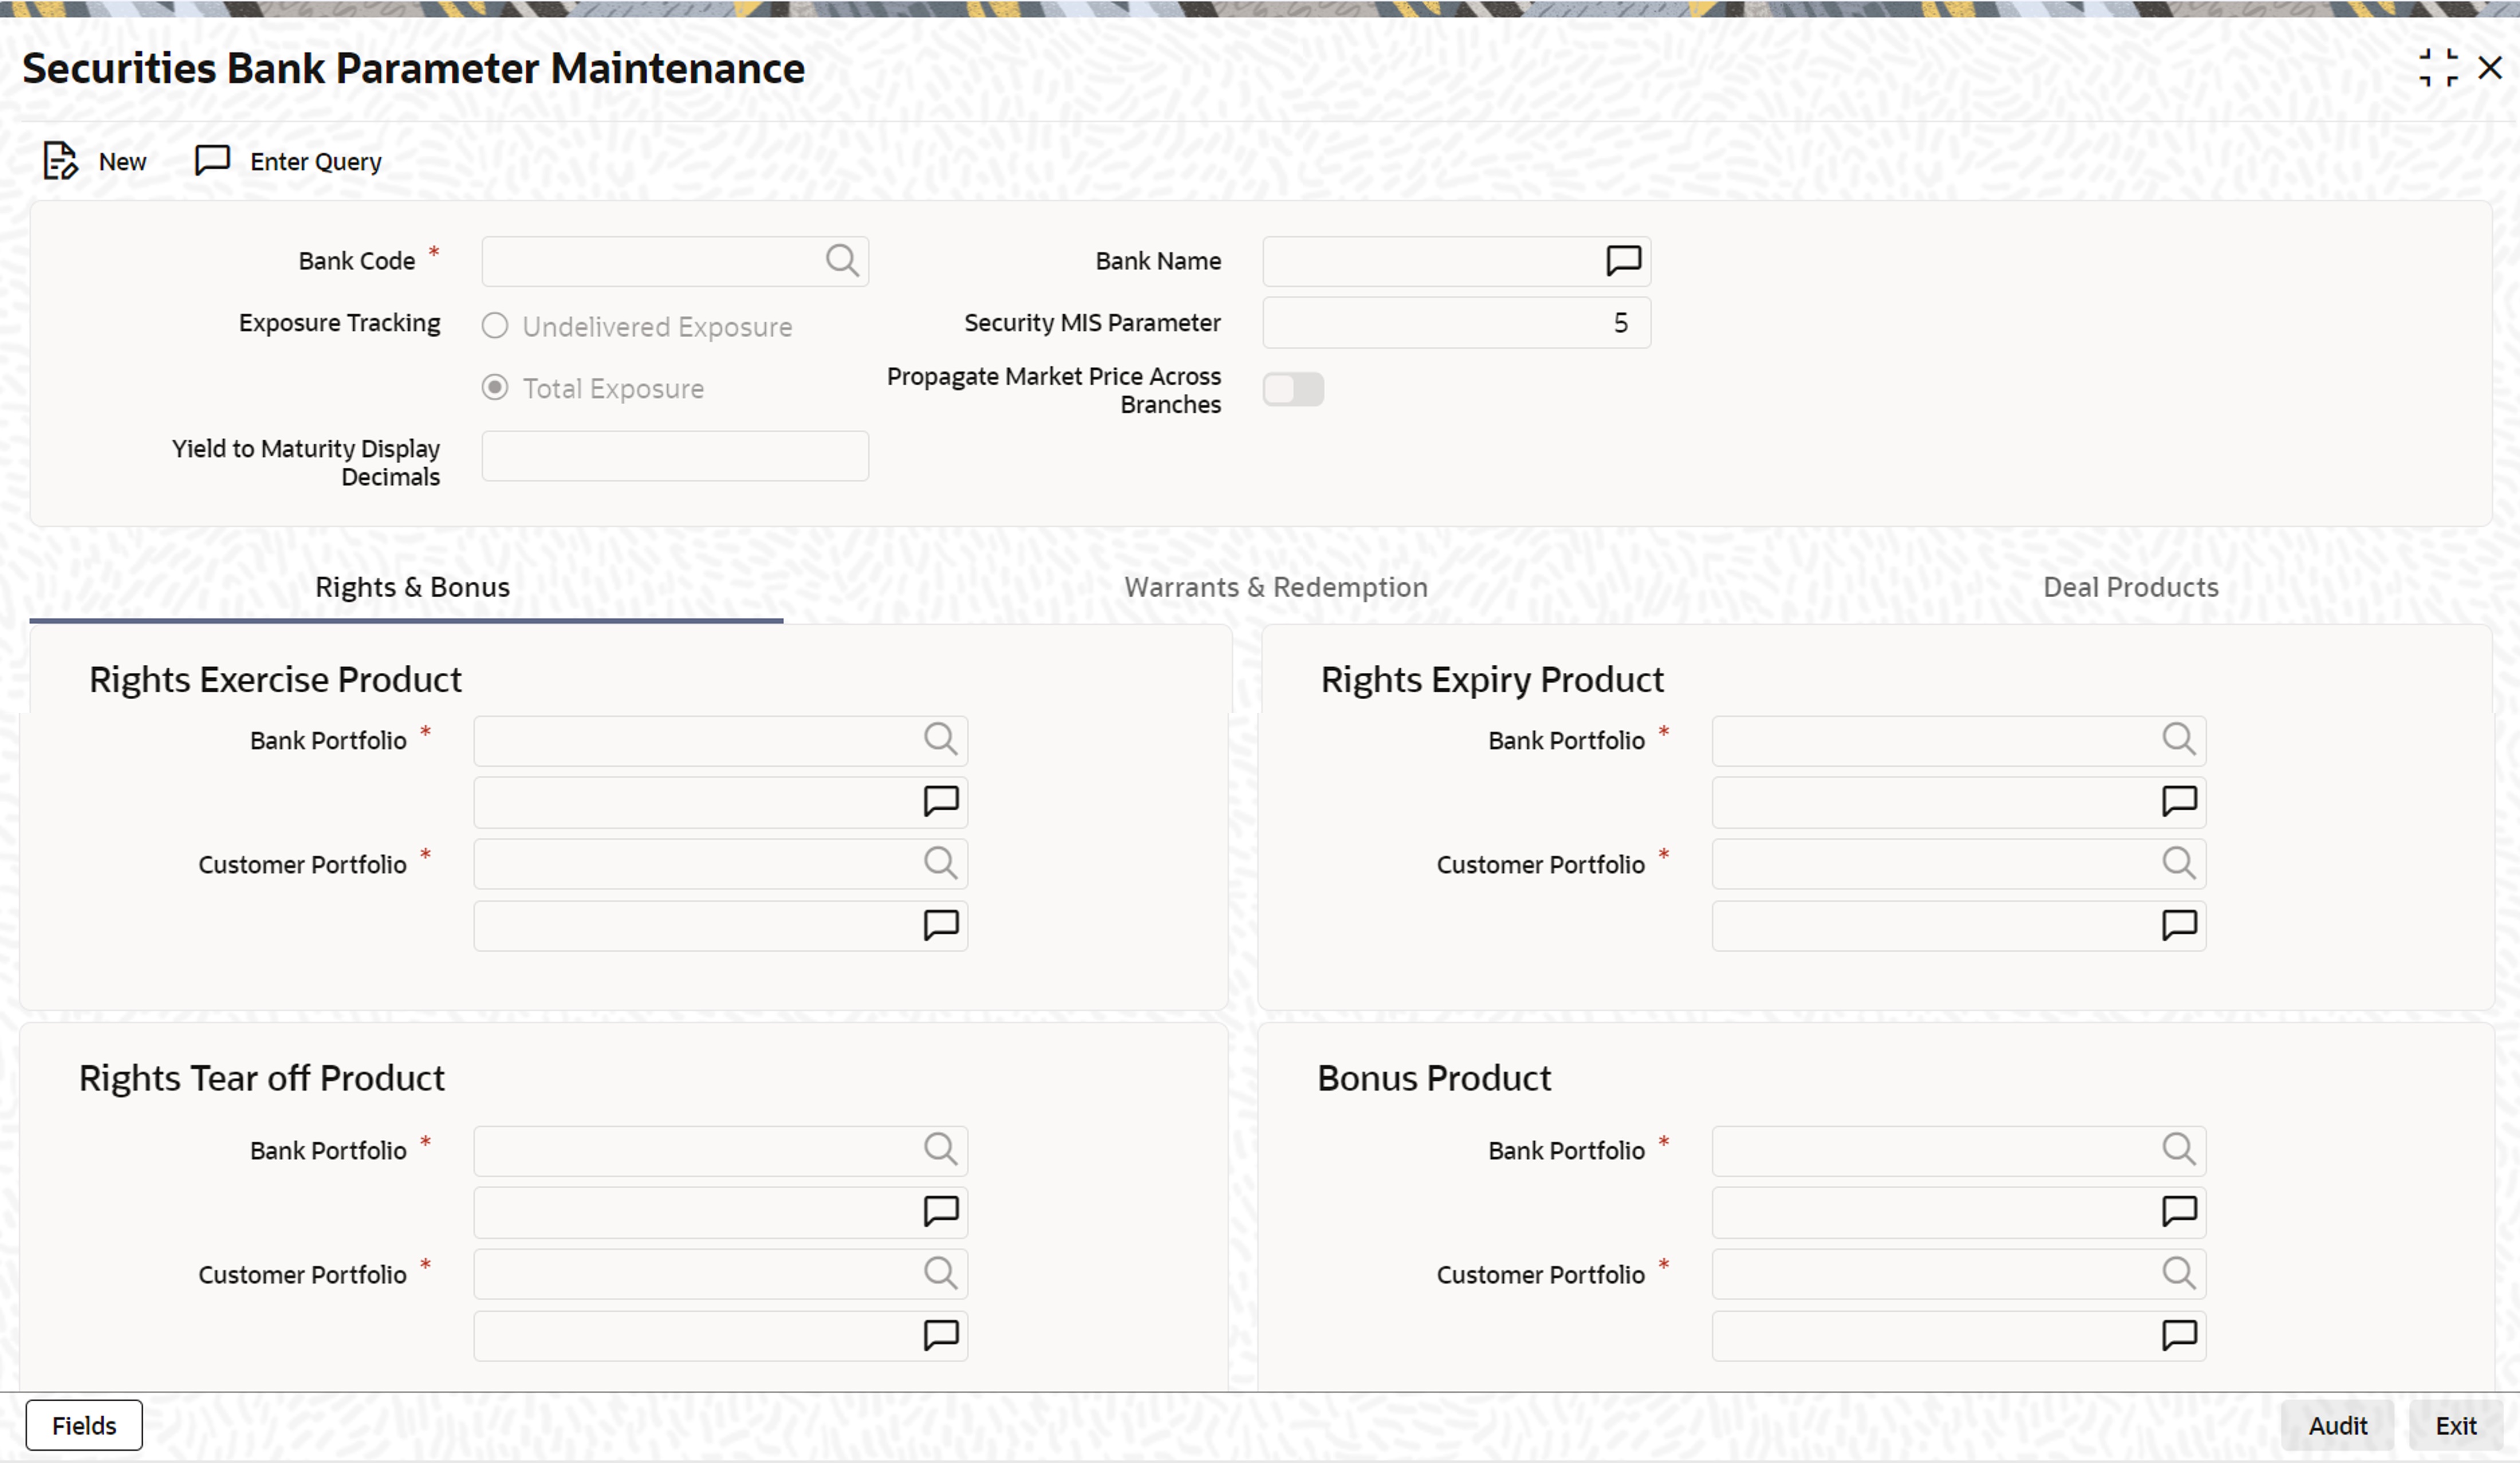Viewport: 2520px width, 1463px height.
Task: Click the Fields button
Action: point(84,1425)
